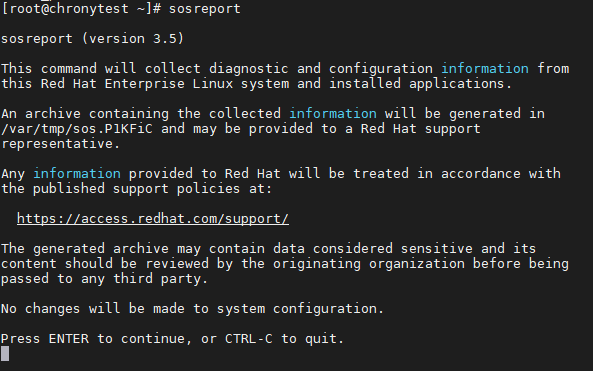
Task: Click the word 'sensitive' in warning paragraph
Action: click(437, 248)
